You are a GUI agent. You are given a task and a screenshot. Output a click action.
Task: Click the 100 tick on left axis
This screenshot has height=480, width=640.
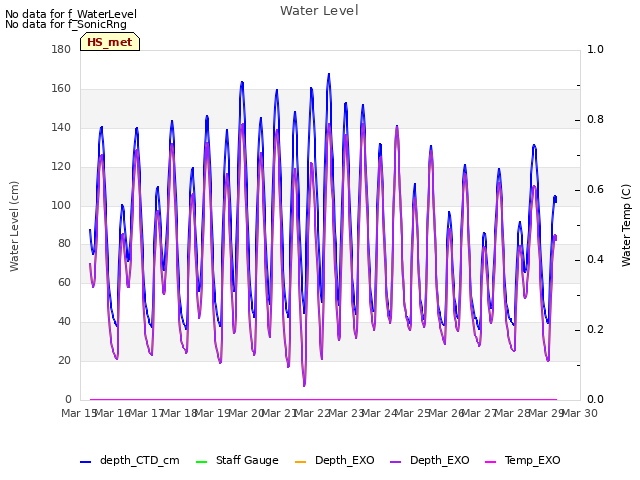pos(61,205)
